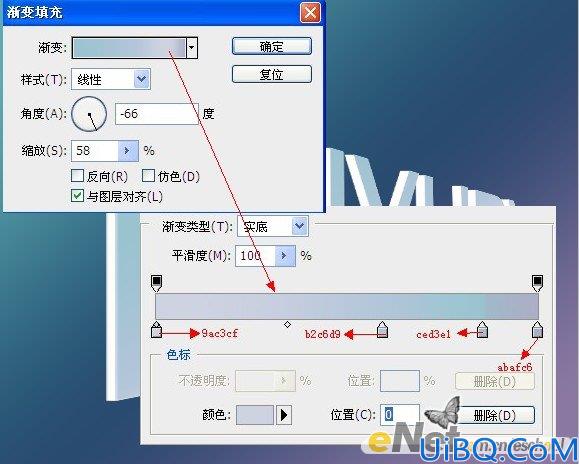Open the scale slider arrow next to 58
The height and width of the screenshot is (464, 579).
click(128, 151)
